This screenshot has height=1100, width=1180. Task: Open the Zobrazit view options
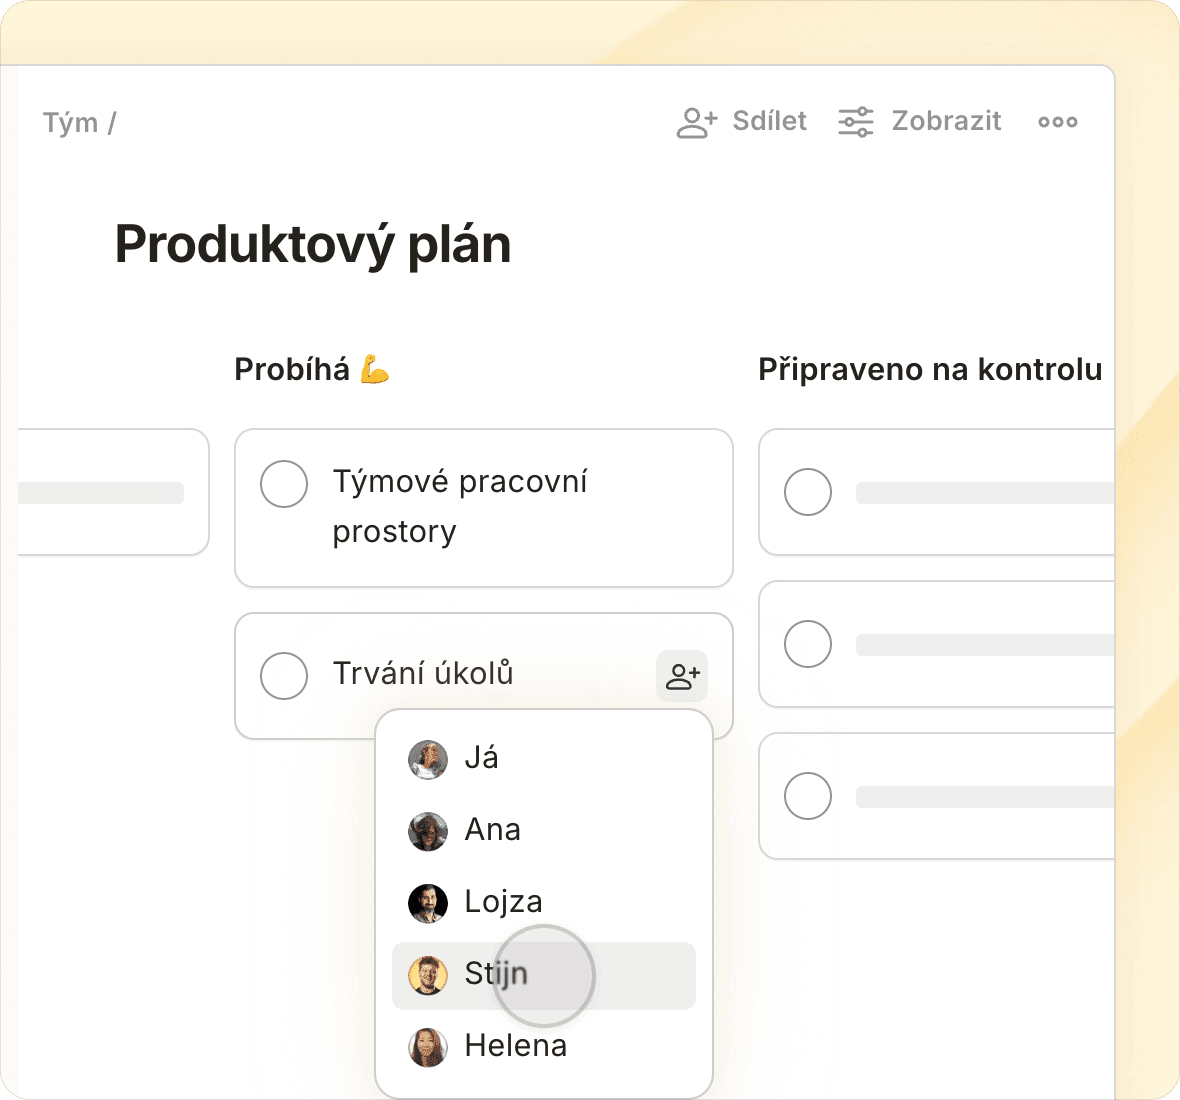pyautogui.click(x=946, y=122)
